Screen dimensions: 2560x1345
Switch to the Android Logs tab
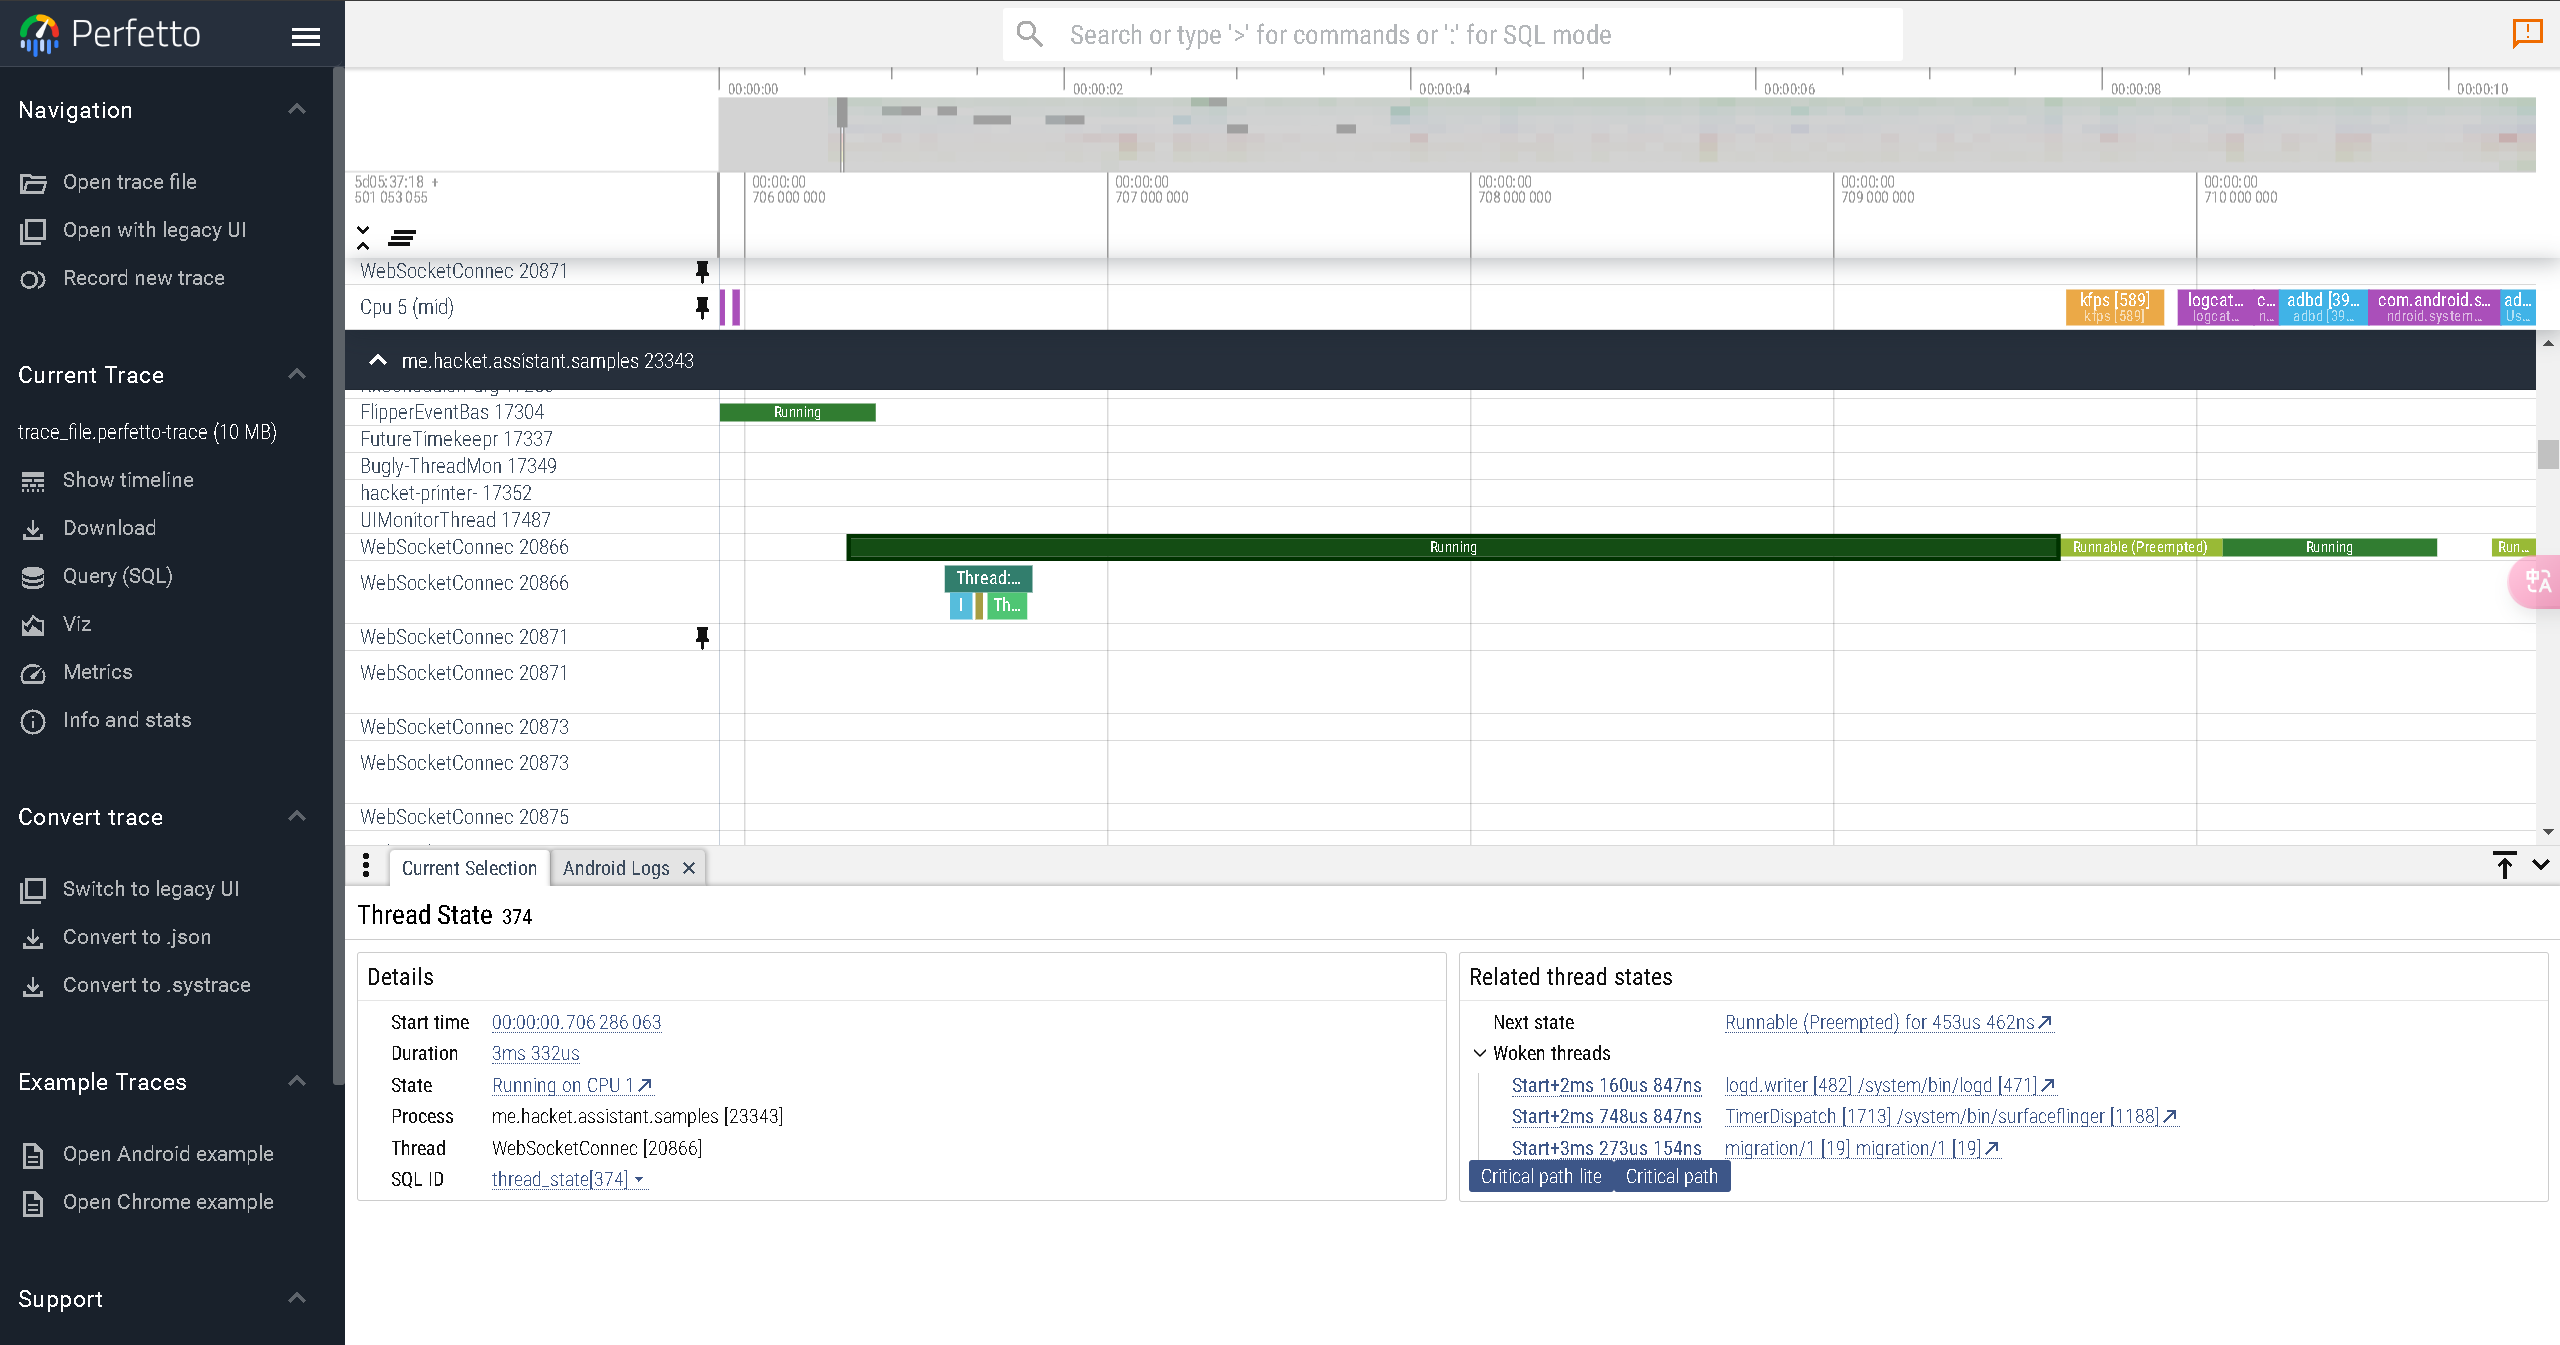click(616, 868)
